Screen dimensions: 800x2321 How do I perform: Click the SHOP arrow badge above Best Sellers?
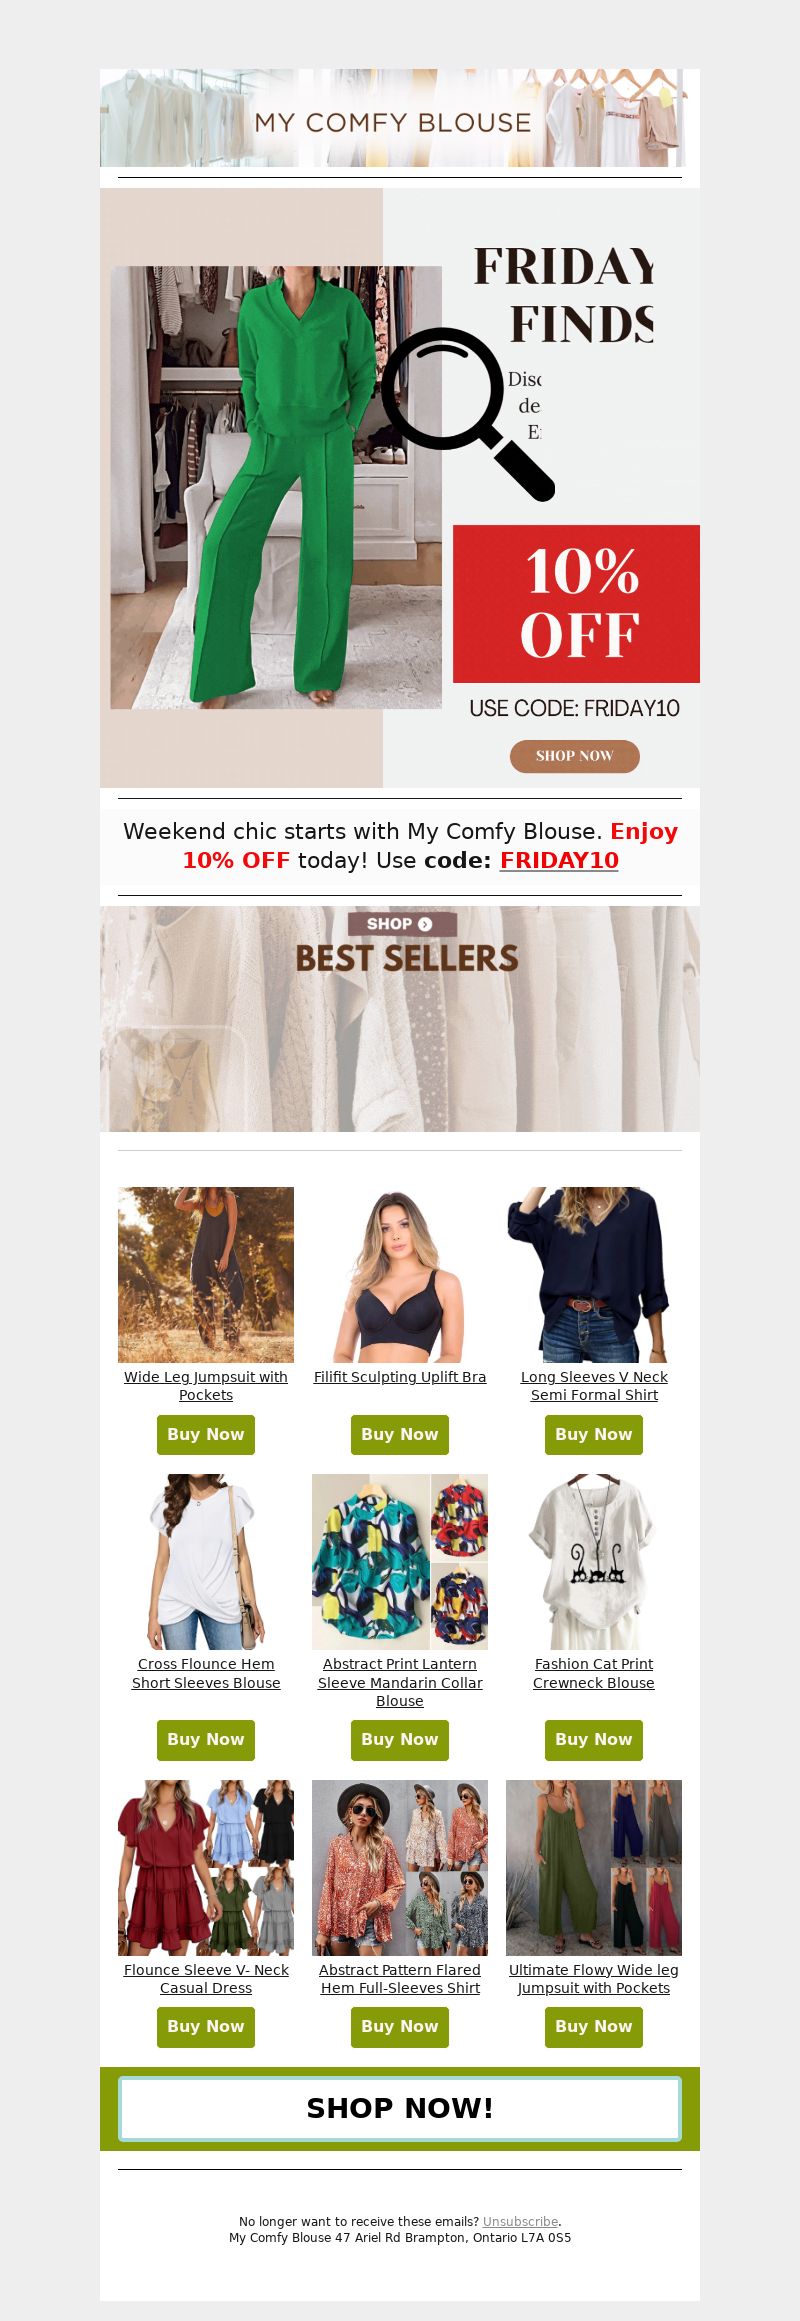click(402, 924)
